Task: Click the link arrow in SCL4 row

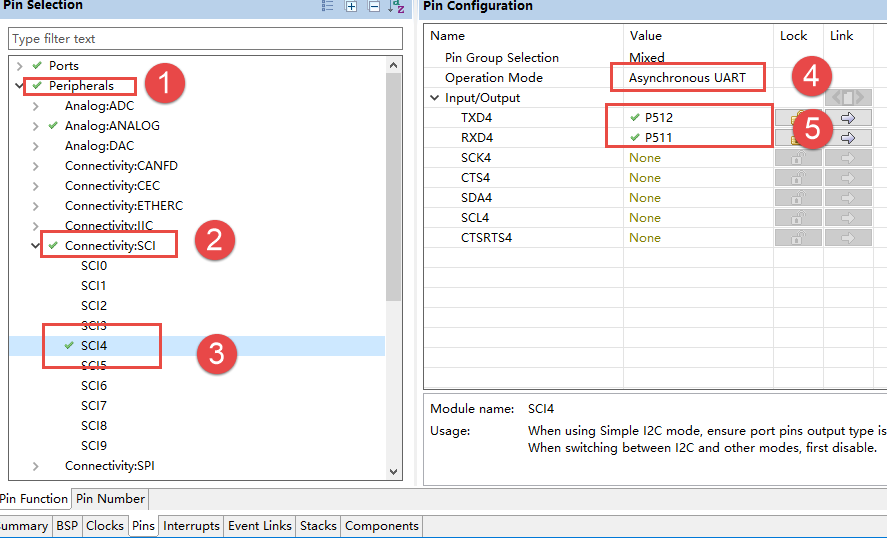Action: pos(847,218)
